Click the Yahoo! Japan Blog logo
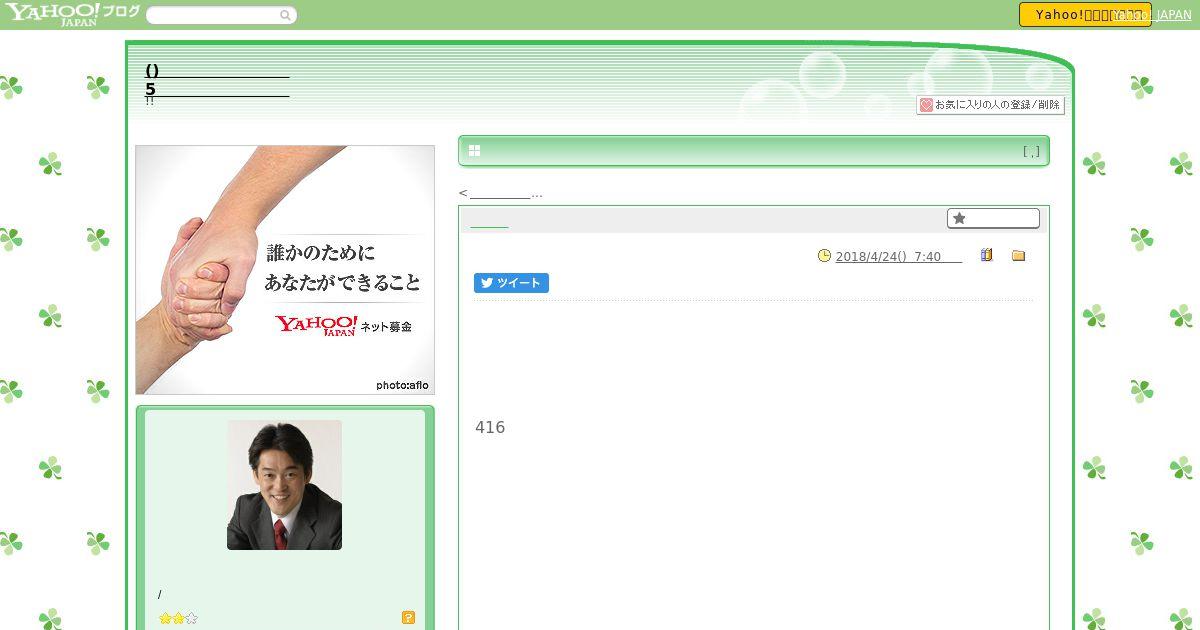This screenshot has width=1200, height=630. click(72, 14)
